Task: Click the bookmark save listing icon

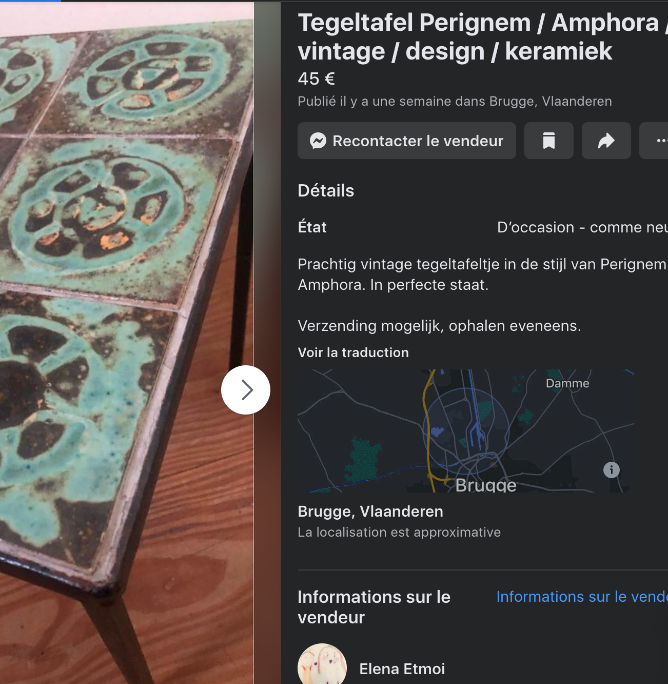Action: (x=548, y=141)
